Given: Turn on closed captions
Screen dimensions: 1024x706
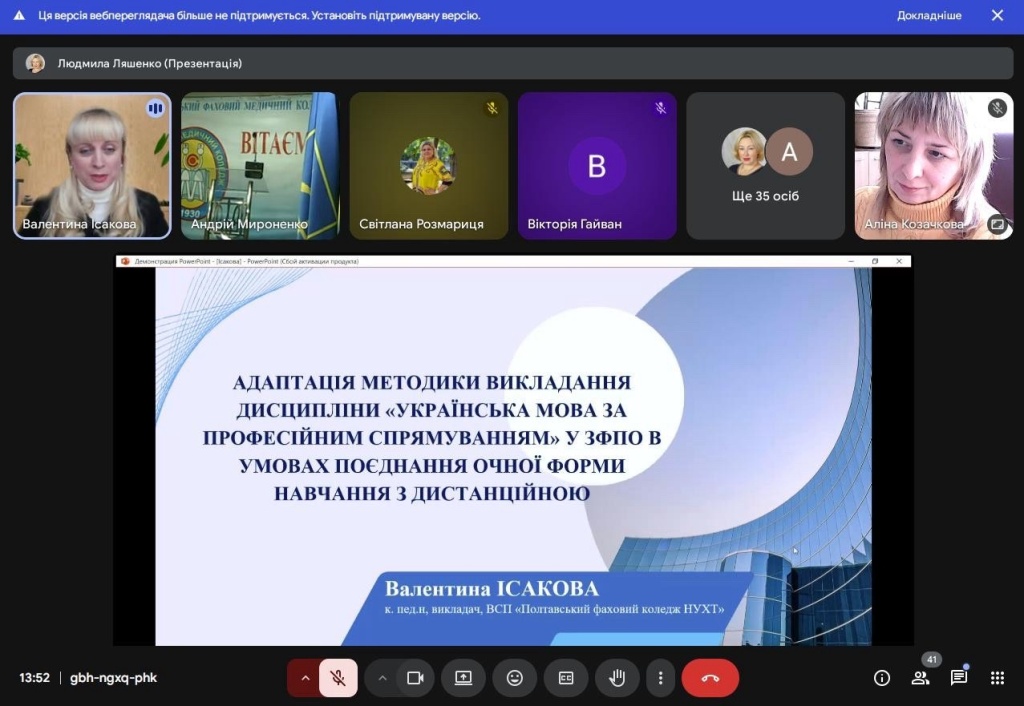Looking at the screenshot, I should (566, 678).
